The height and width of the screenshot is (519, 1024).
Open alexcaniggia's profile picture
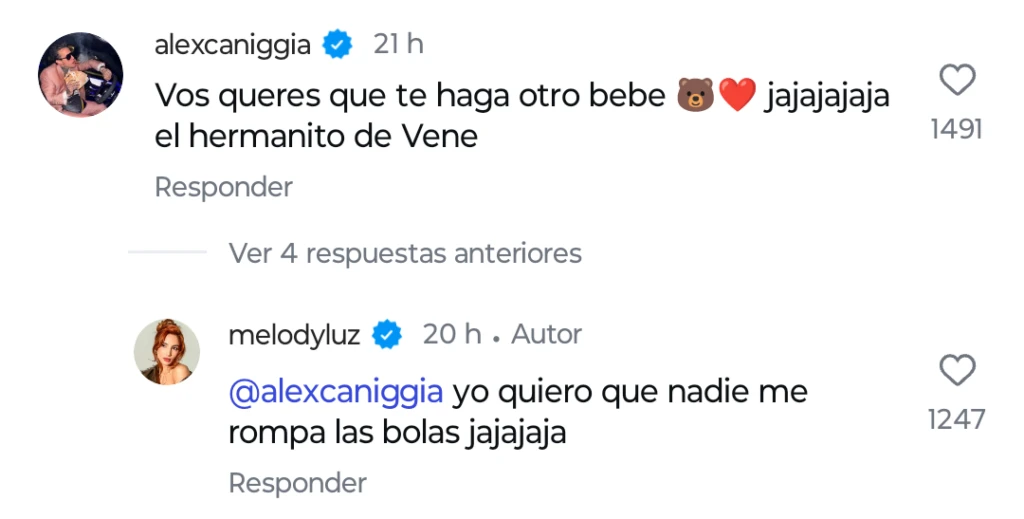click(80, 74)
